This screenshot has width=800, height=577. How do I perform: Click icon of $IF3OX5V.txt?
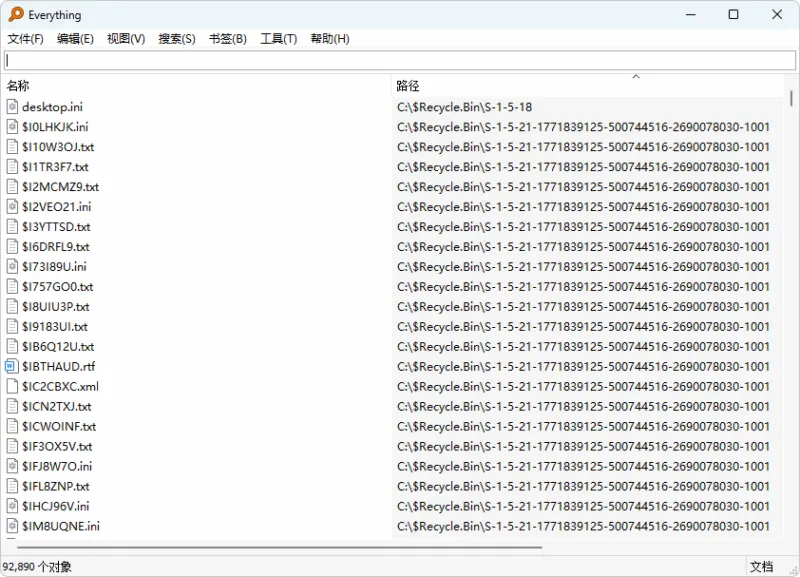click(12, 446)
